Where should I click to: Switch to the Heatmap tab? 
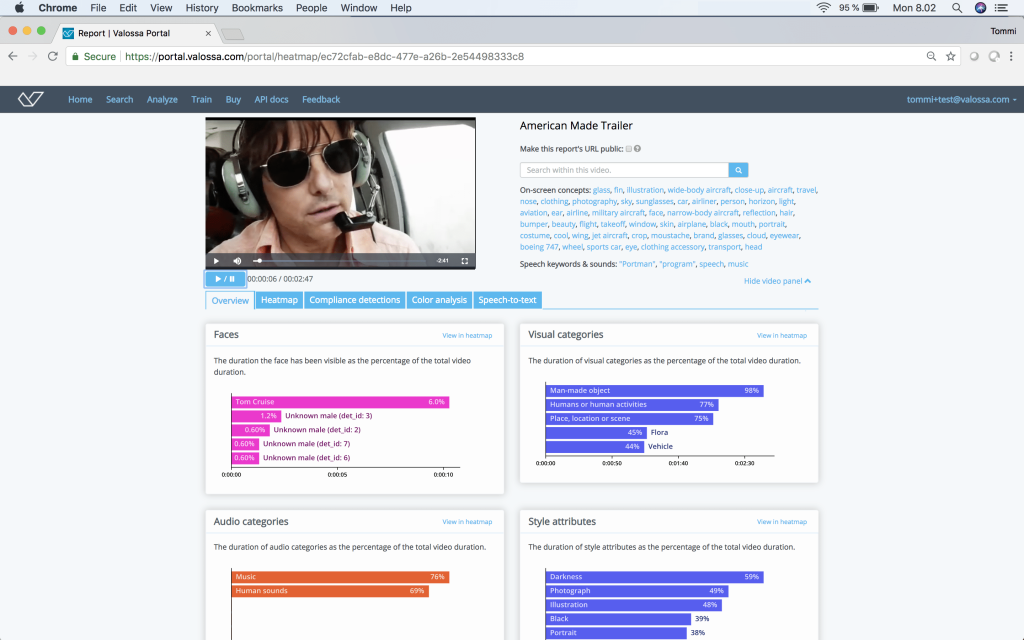point(280,300)
